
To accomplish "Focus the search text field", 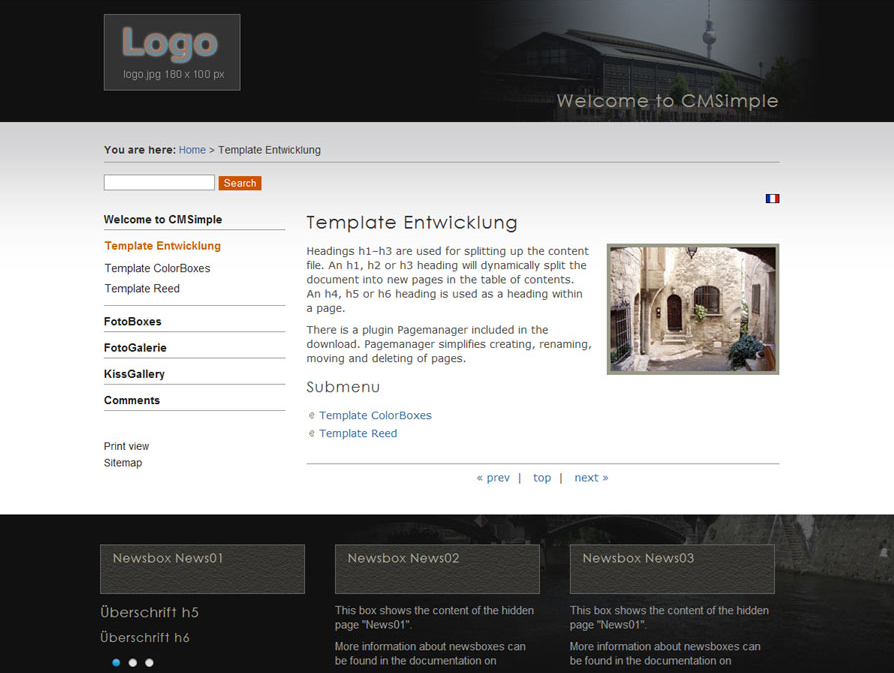I will pyautogui.click(x=159, y=183).
